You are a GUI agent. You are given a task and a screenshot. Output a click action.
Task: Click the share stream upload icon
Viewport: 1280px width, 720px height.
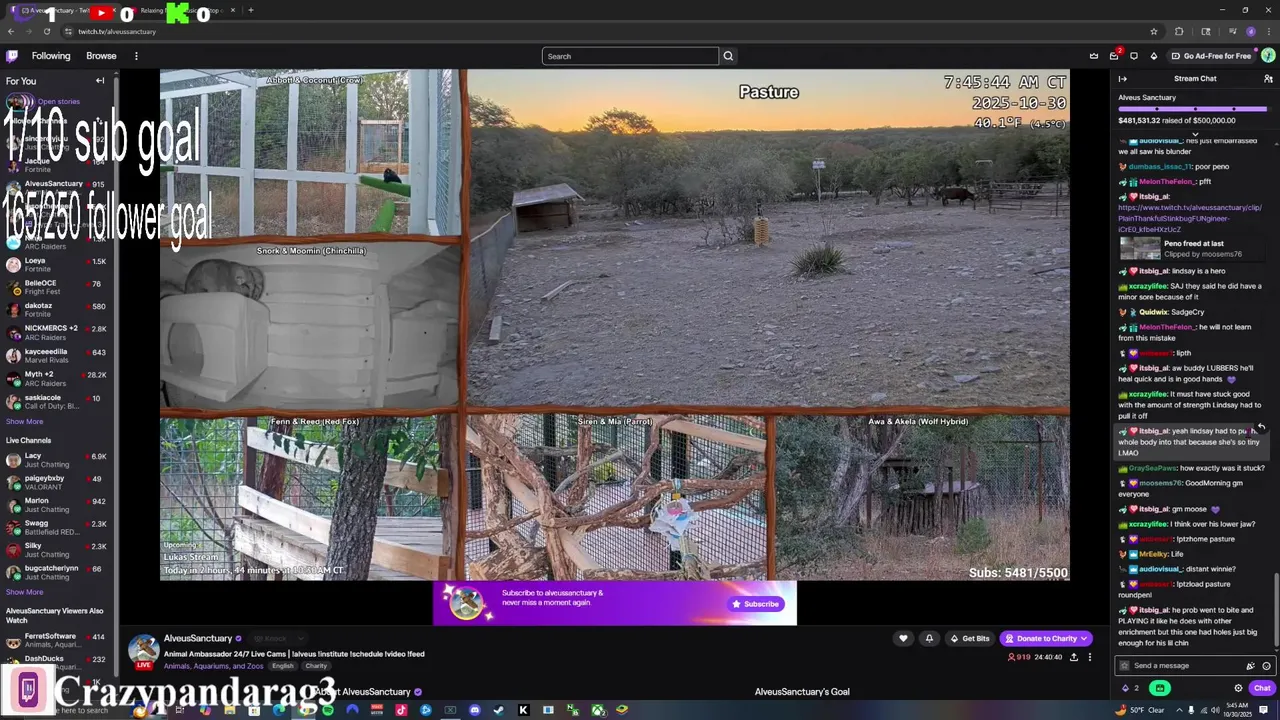[1074, 657]
